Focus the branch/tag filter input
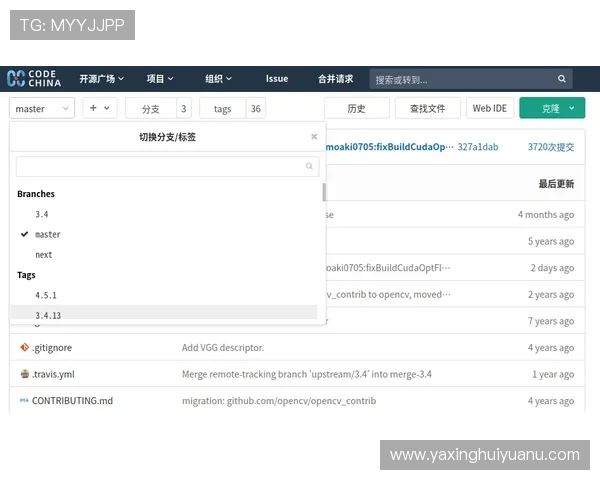The height and width of the screenshot is (480, 600). pos(168,166)
